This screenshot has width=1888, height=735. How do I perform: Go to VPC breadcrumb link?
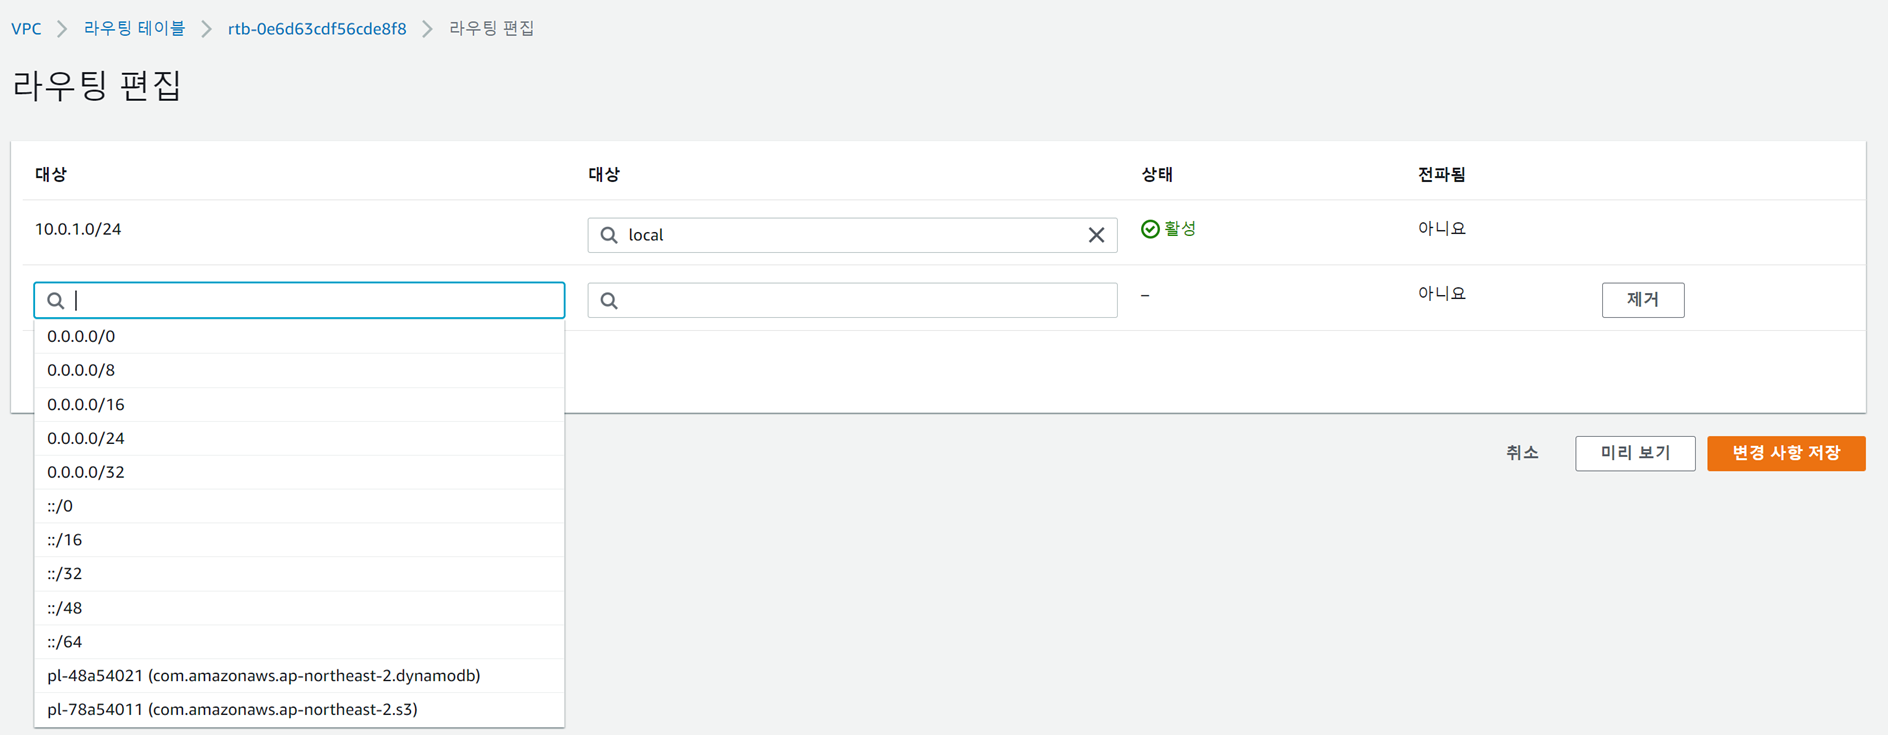coord(26,29)
